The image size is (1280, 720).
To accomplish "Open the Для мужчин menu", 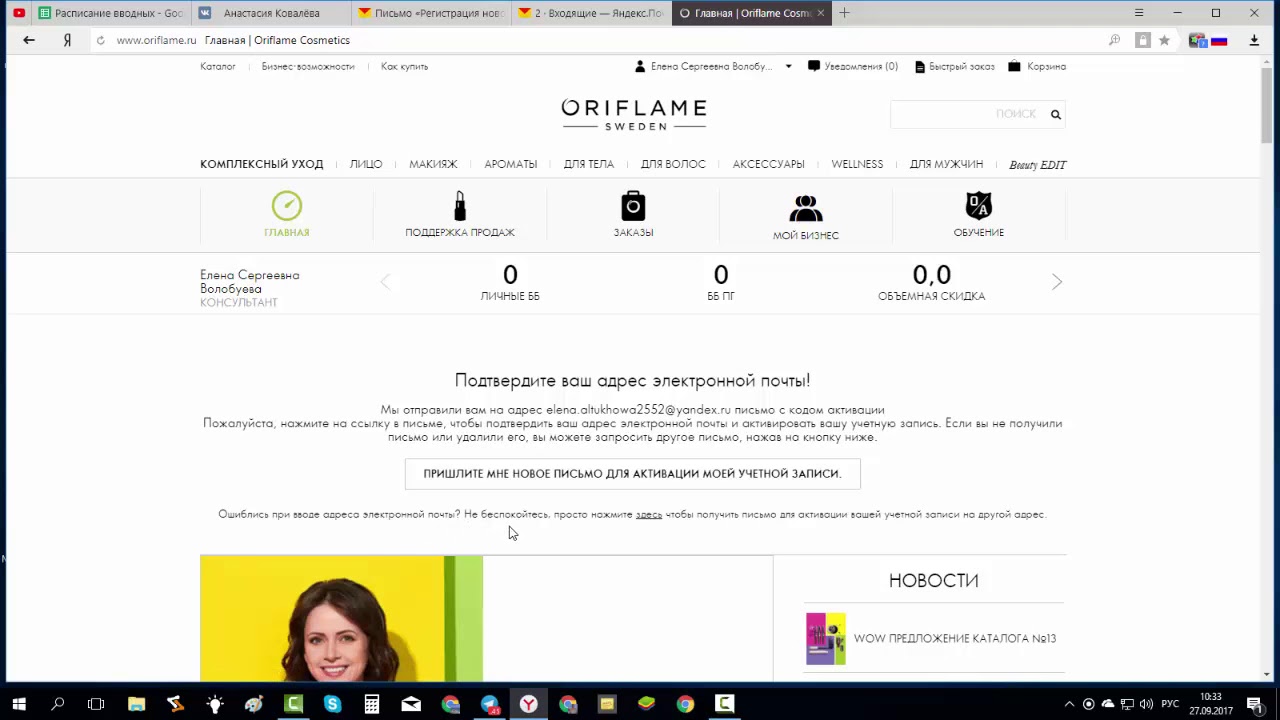I will [946, 164].
